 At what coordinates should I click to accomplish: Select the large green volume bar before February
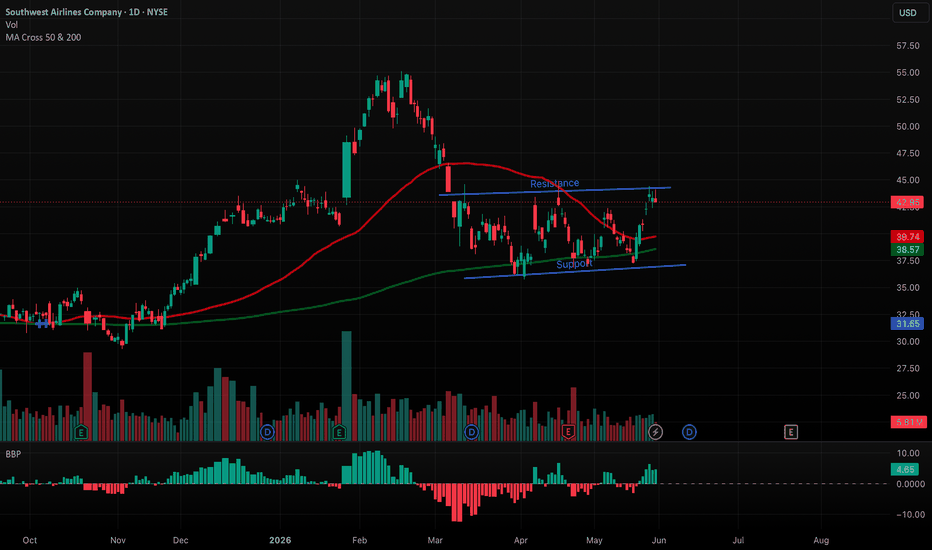347,386
